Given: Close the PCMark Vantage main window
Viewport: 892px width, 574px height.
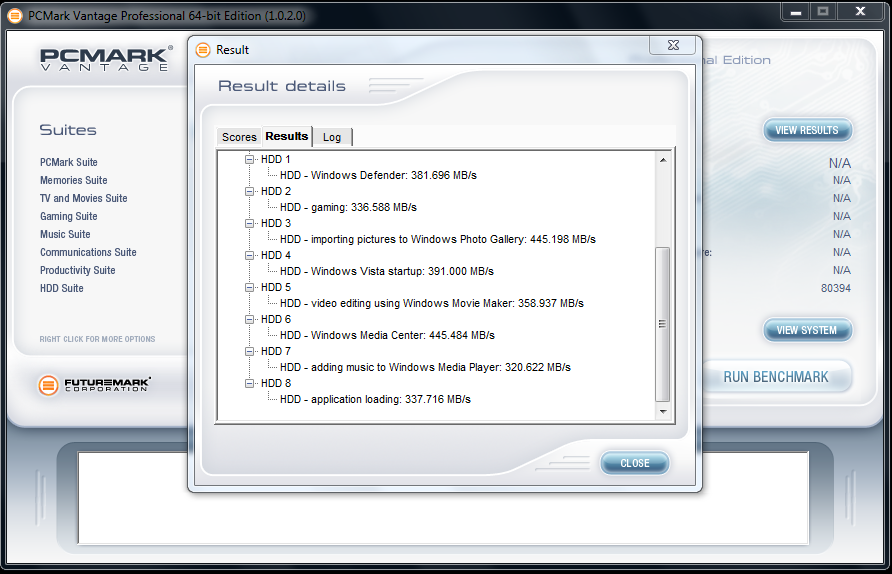Looking at the screenshot, I should pyautogui.click(x=861, y=11).
